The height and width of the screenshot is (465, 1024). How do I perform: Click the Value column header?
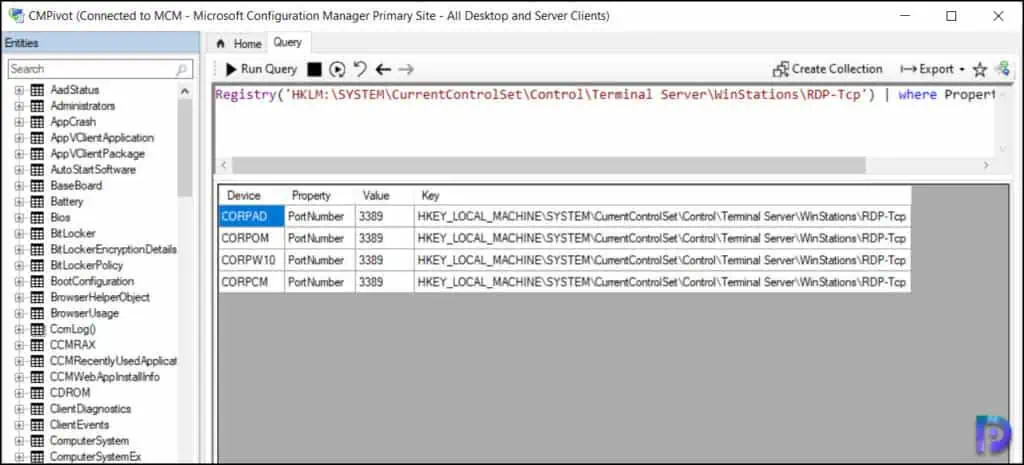[x=385, y=195]
